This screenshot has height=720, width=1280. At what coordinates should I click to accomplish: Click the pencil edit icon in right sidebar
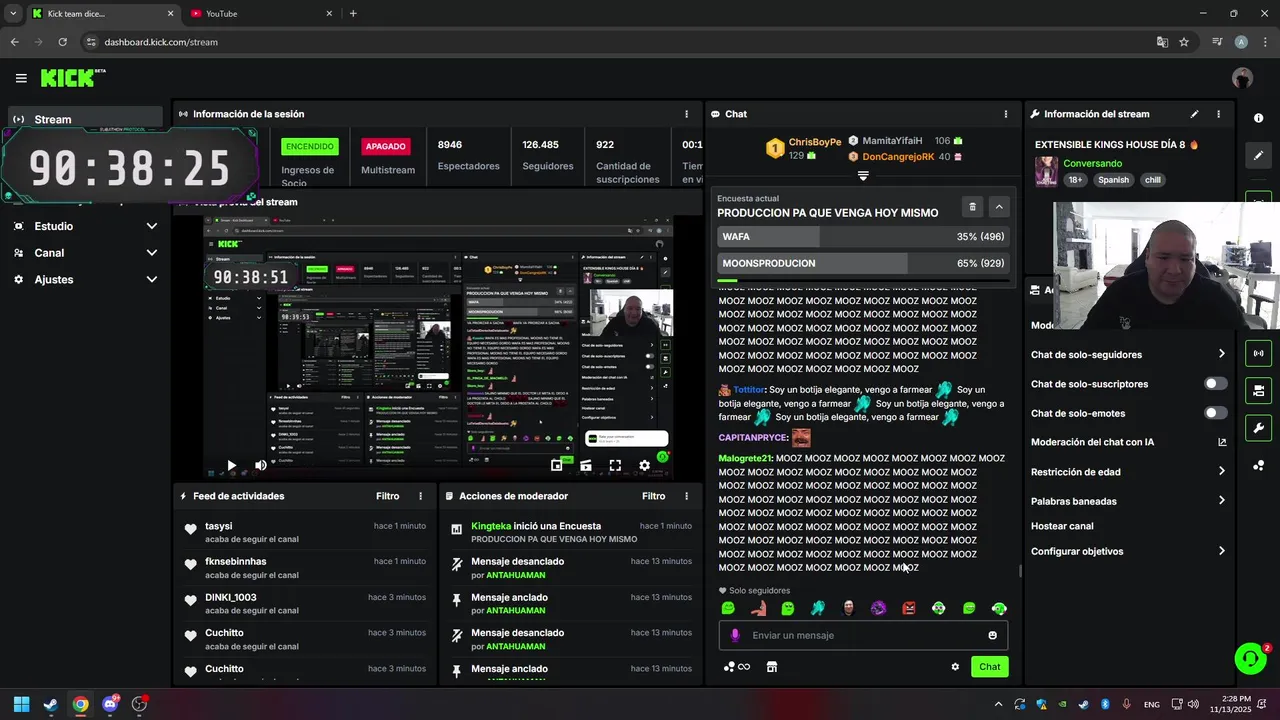click(1258, 155)
